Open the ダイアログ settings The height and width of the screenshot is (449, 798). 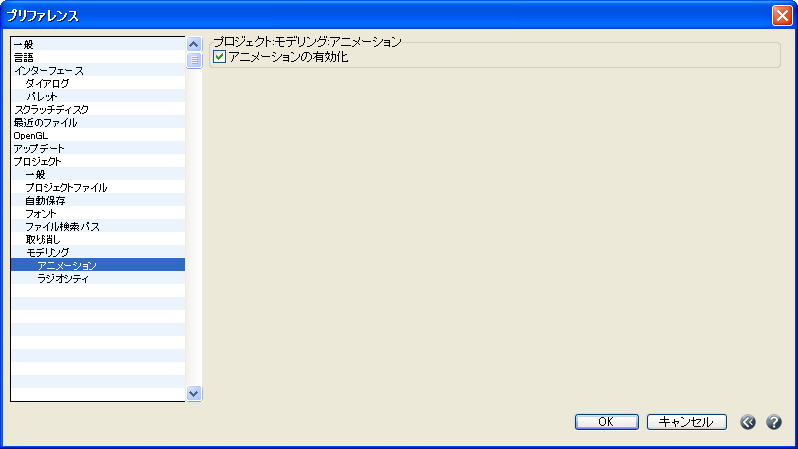pyautogui.click(x=98, y=83)
